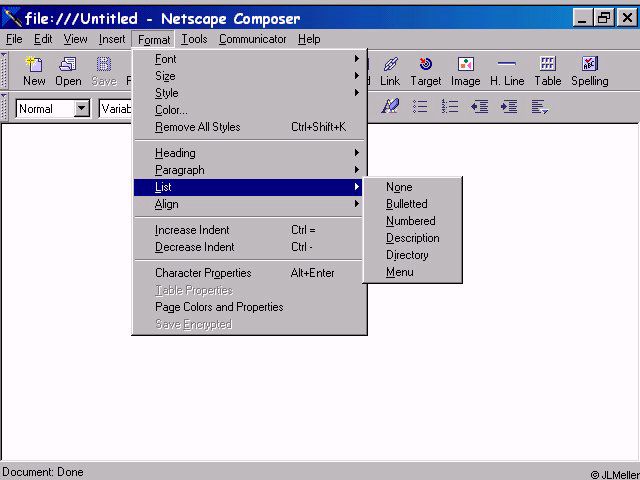Select Description in the List submenu

click(413, 238)
